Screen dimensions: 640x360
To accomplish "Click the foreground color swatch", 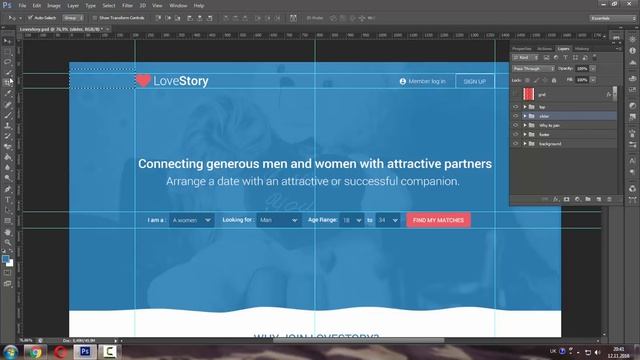I will coord(5,259).
